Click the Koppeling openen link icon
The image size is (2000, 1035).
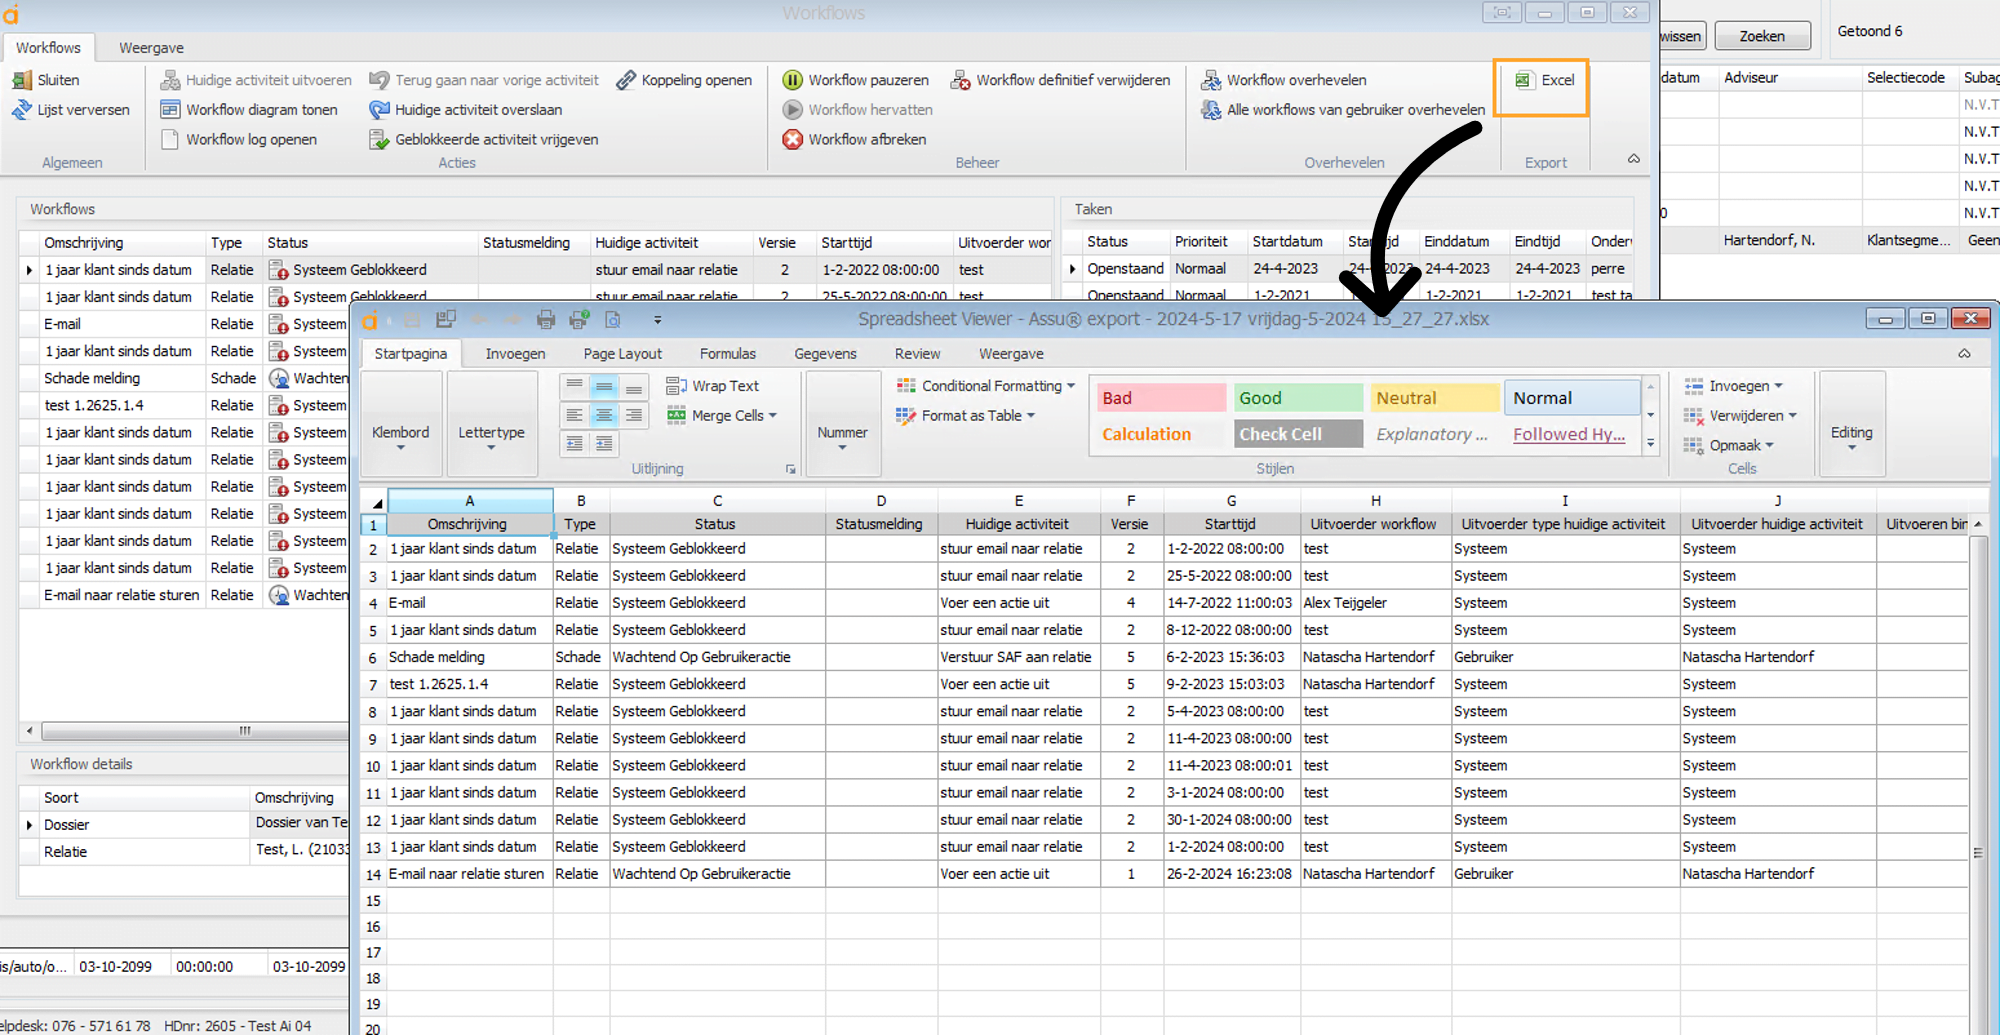(627, 80)
